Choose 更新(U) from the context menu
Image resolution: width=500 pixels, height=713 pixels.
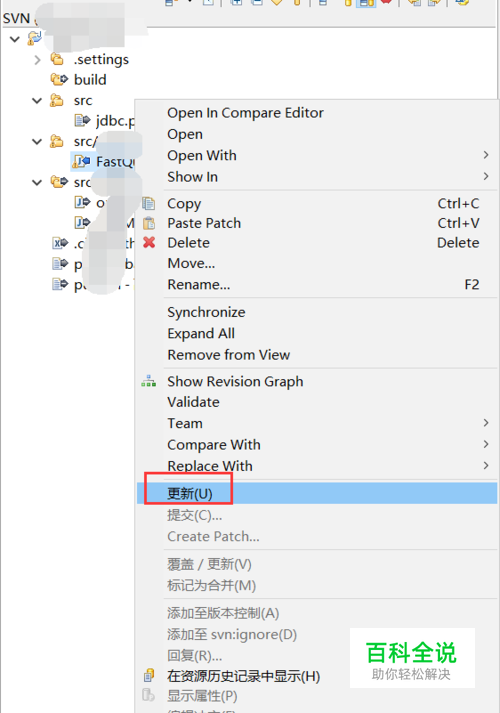317,493
